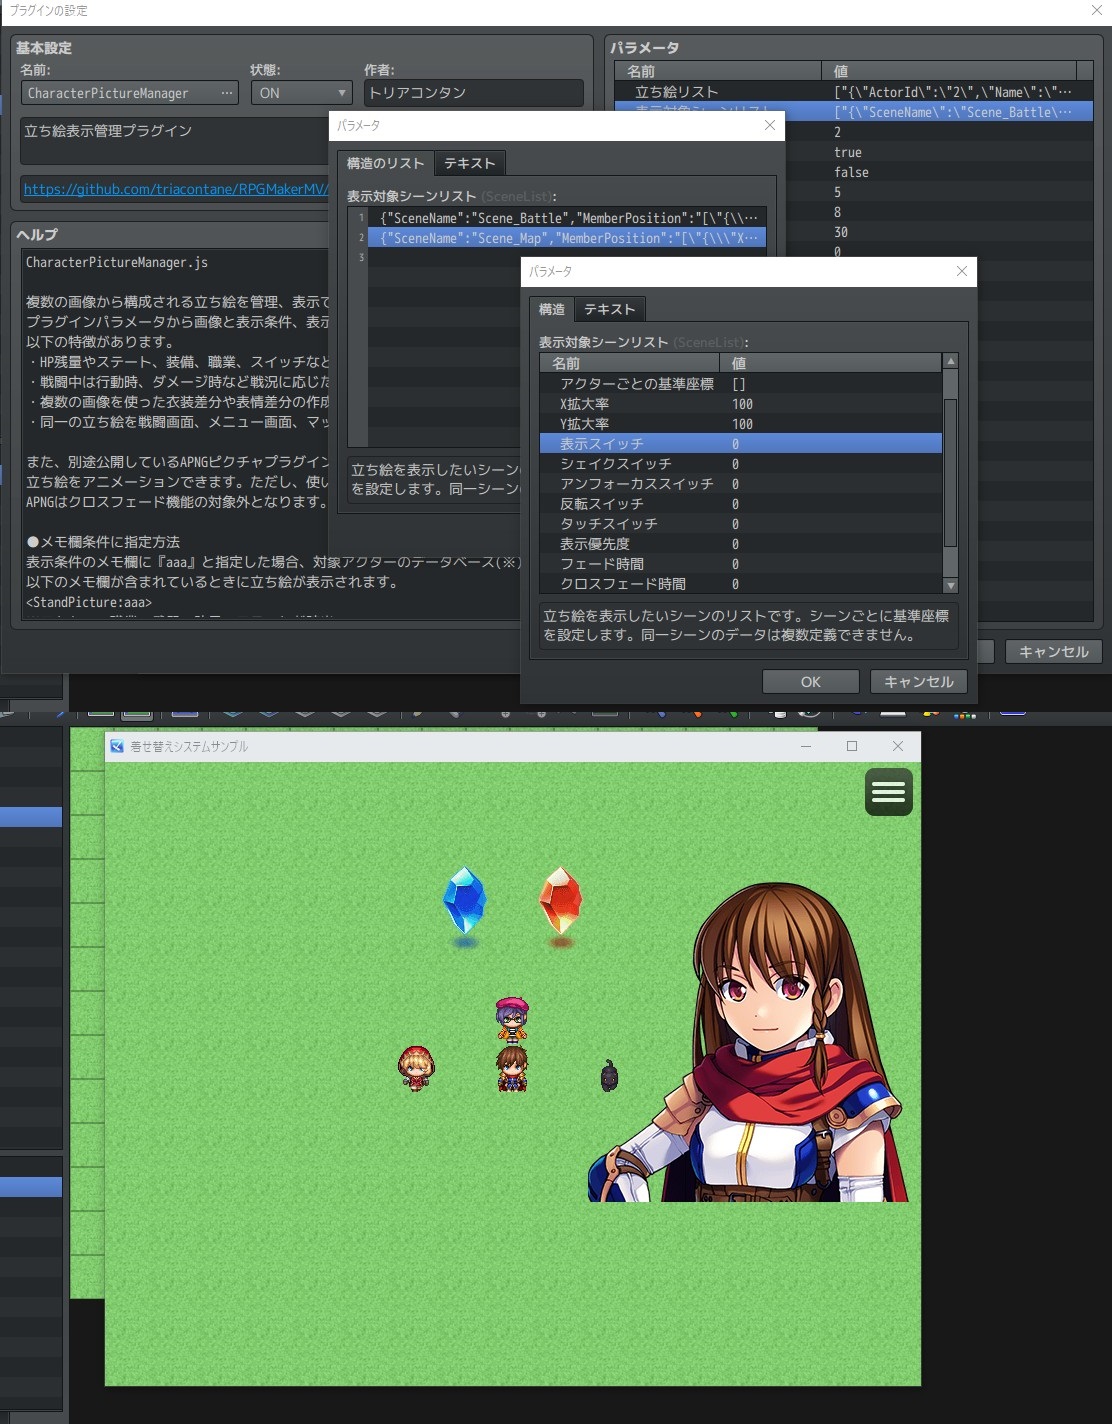
Task: Switch to テキスト tab in front dialog
Action: pos(609,309)
